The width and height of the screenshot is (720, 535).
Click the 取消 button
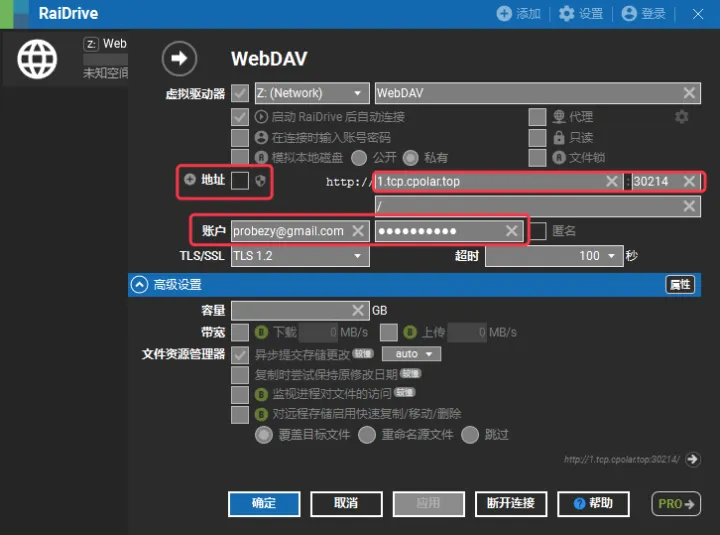[x=346, y=504]
